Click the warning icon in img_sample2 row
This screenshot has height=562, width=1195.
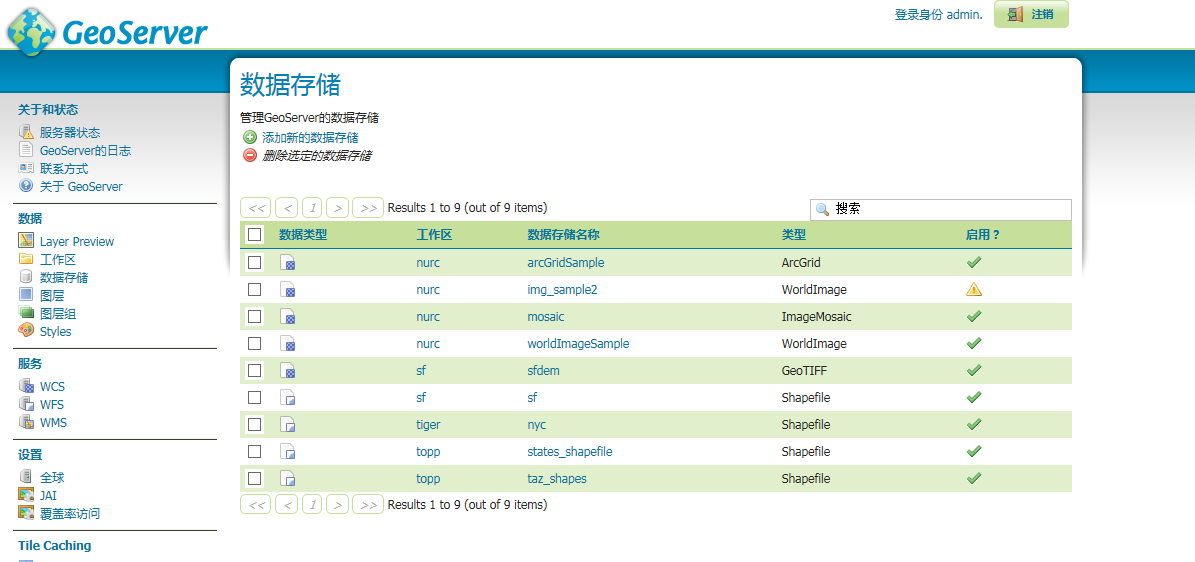(973, 289)
